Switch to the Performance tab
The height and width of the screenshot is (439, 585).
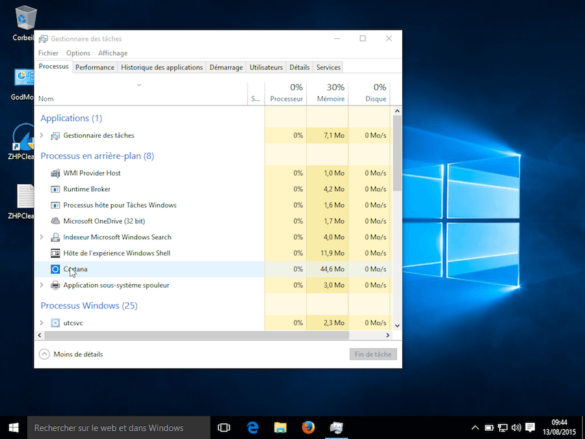click(x=95, y=68)
